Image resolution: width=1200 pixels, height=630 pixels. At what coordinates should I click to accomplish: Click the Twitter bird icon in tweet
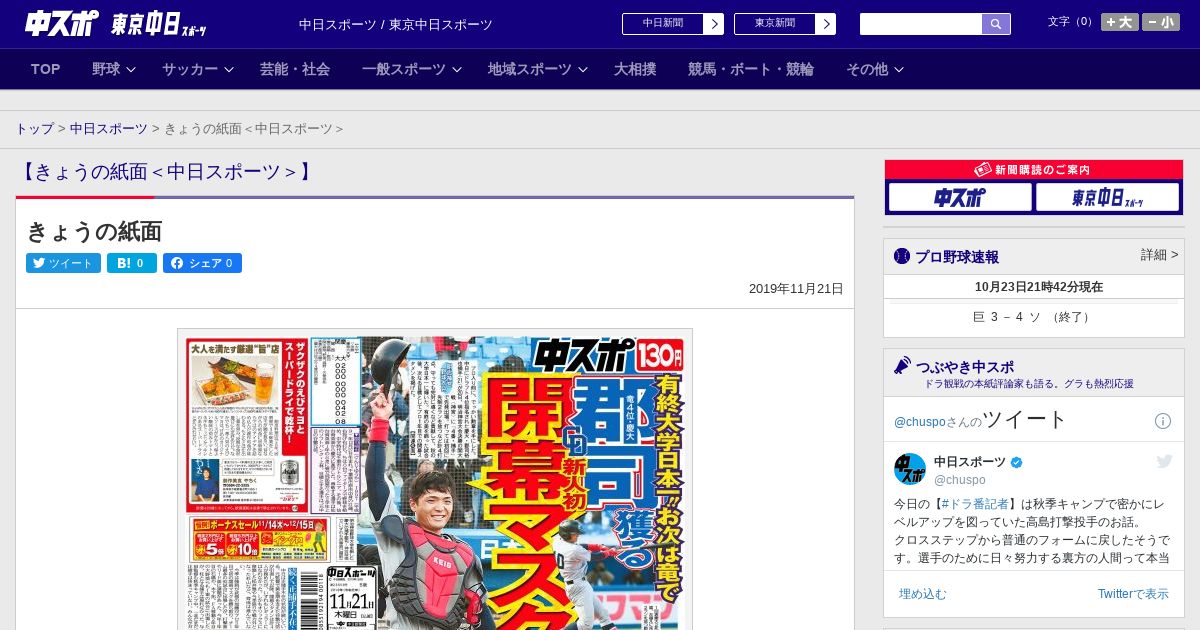[1164, 461]
